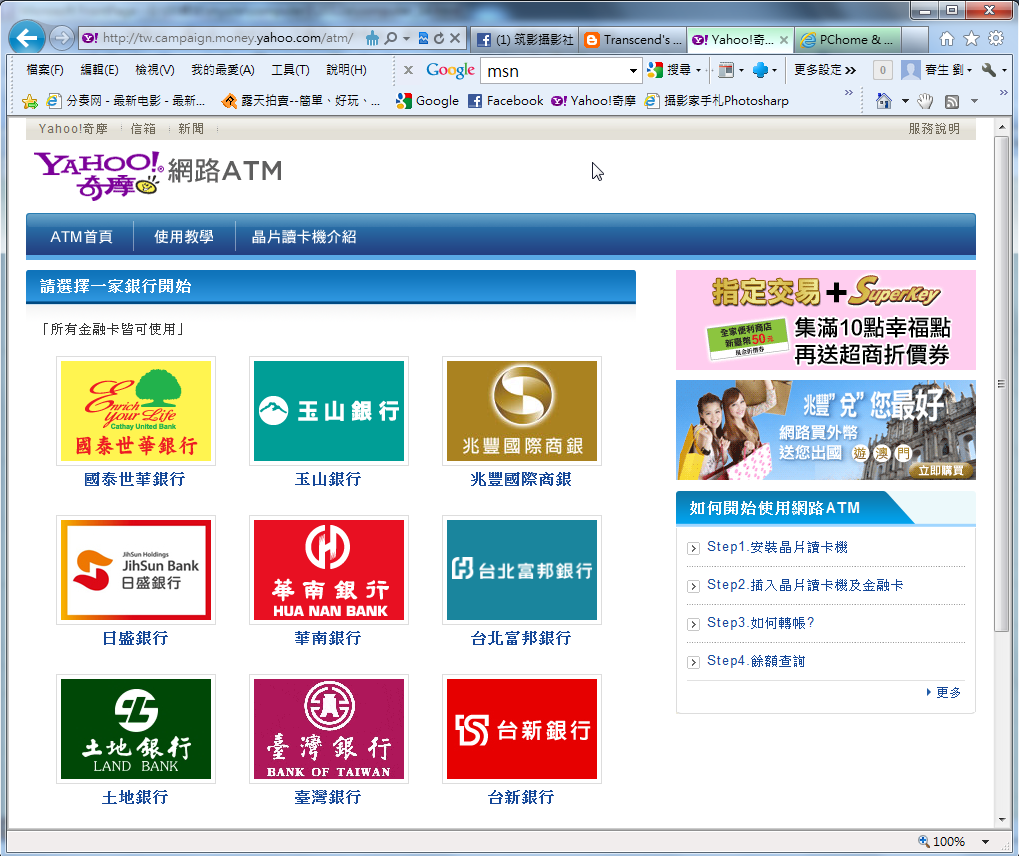Click the command bar home icon
The width and height of the screenshot is (1019, 856).
[884, 101]
